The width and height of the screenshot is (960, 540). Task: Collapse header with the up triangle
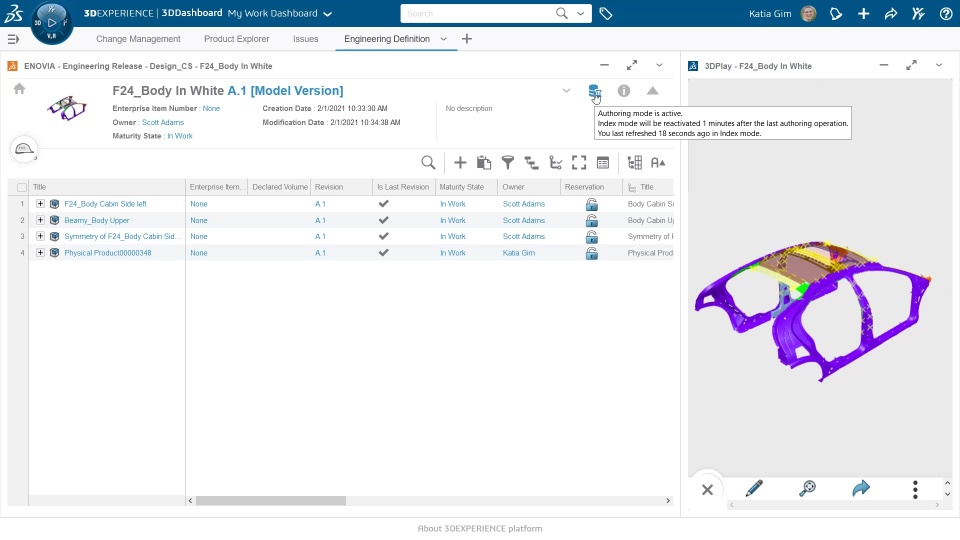tap(653, 91)
